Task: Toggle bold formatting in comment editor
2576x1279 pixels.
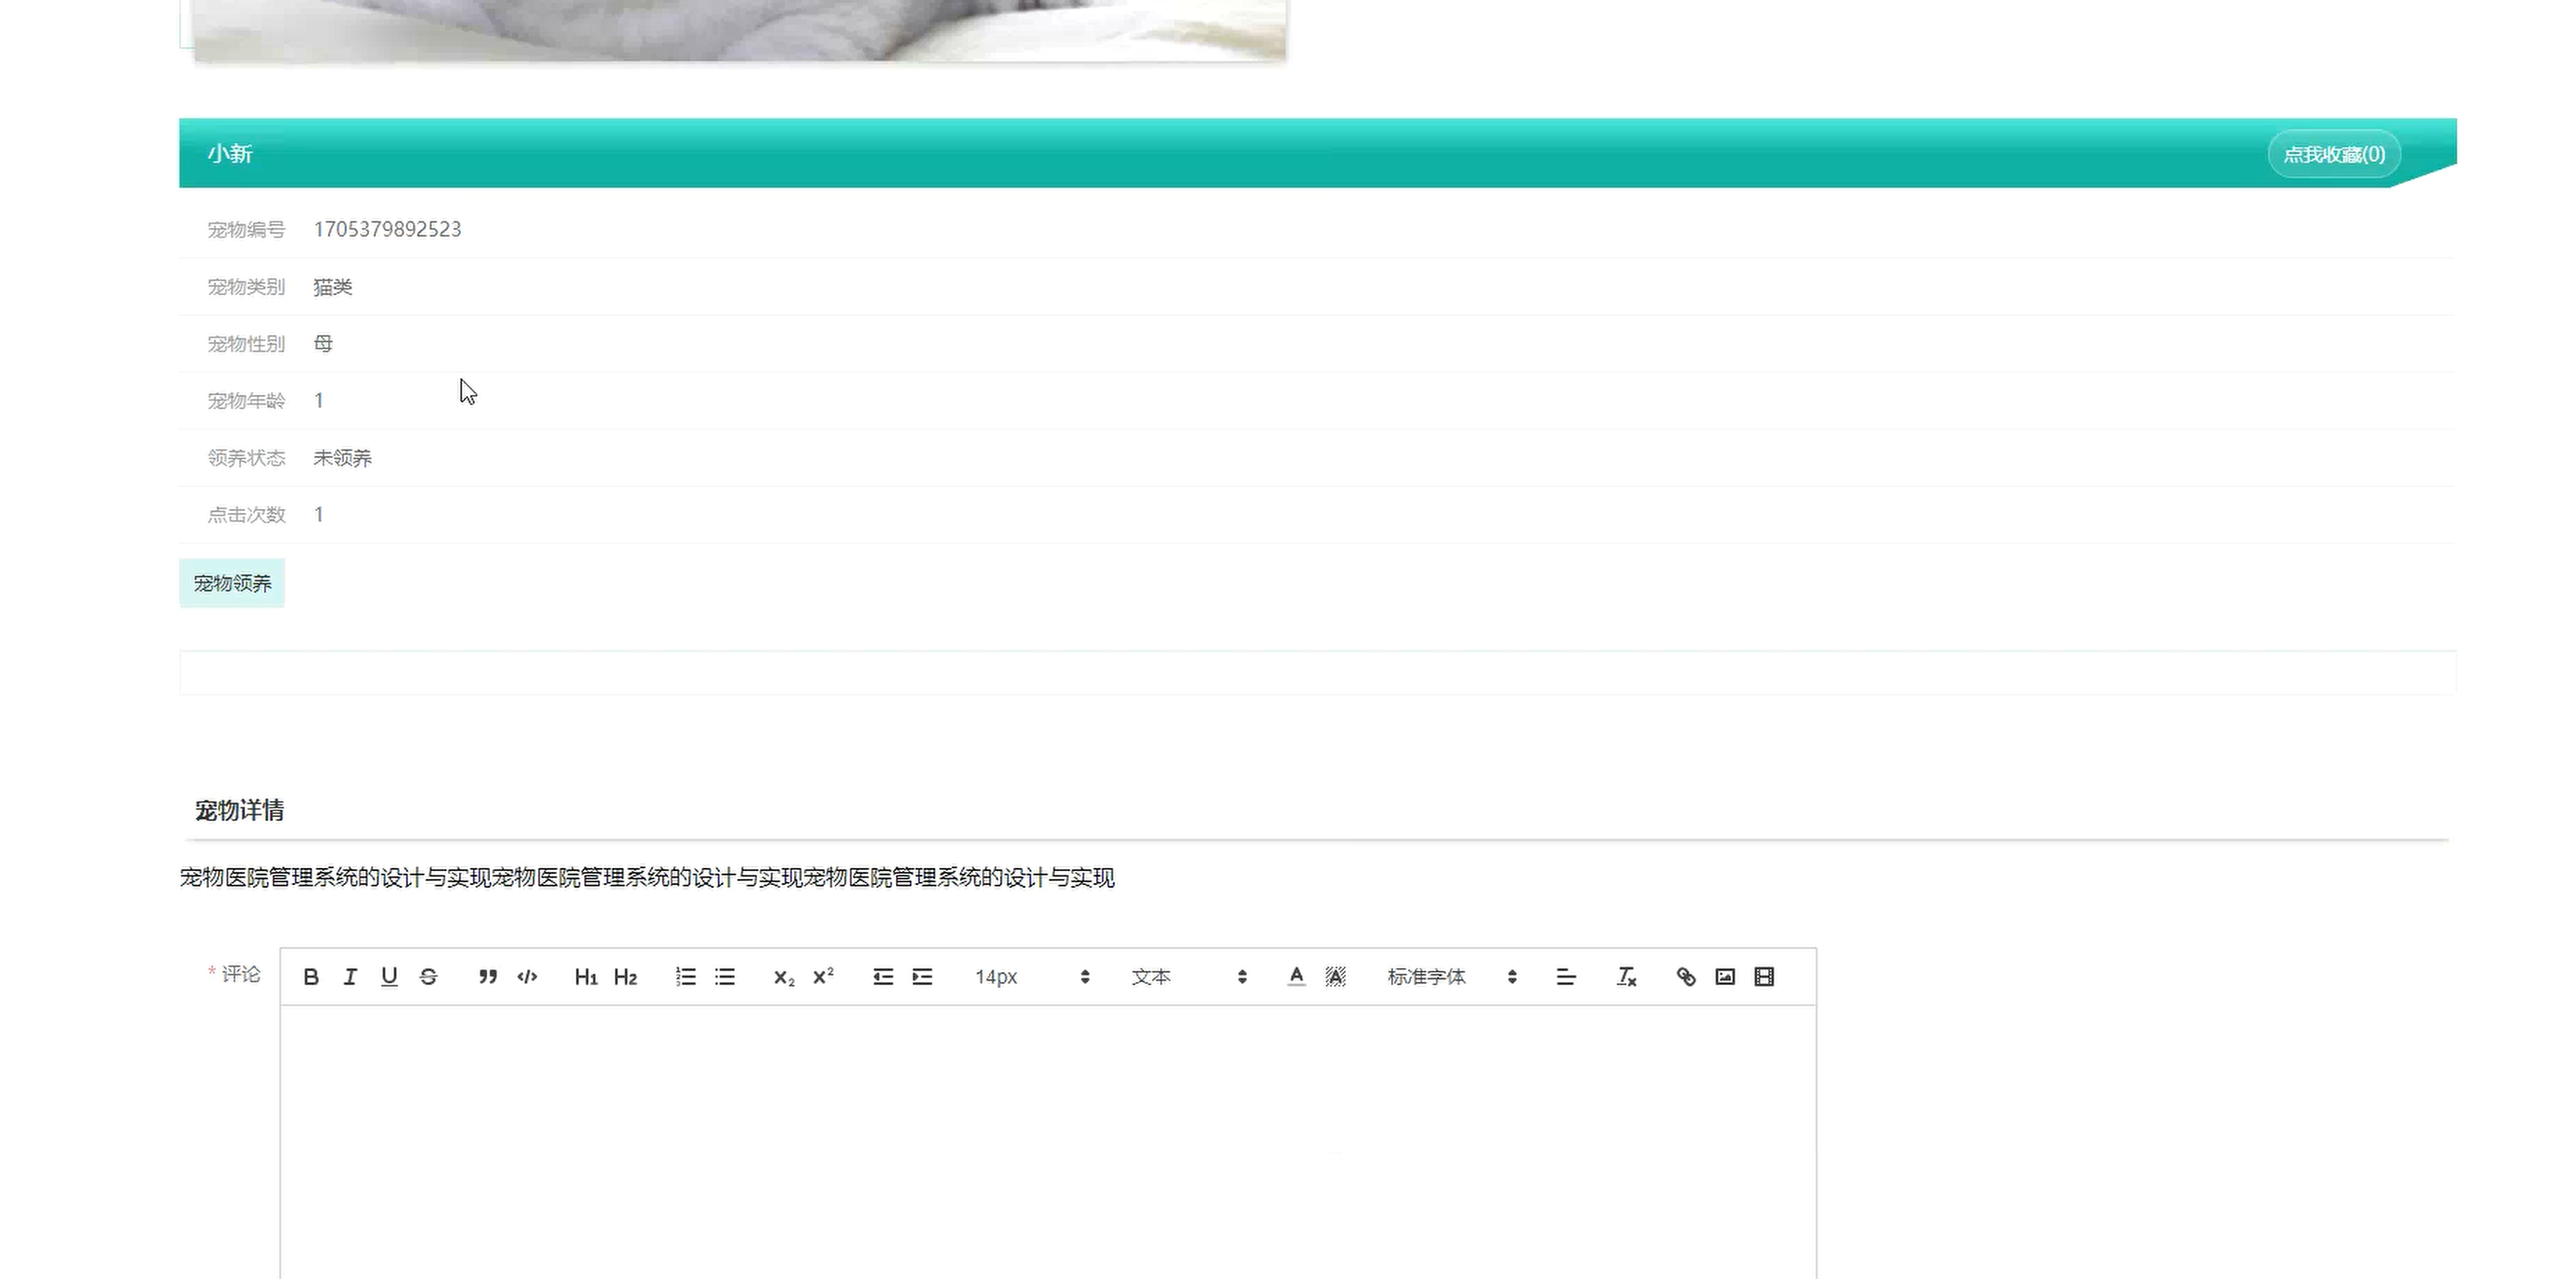Action: (x=311, y=977)
